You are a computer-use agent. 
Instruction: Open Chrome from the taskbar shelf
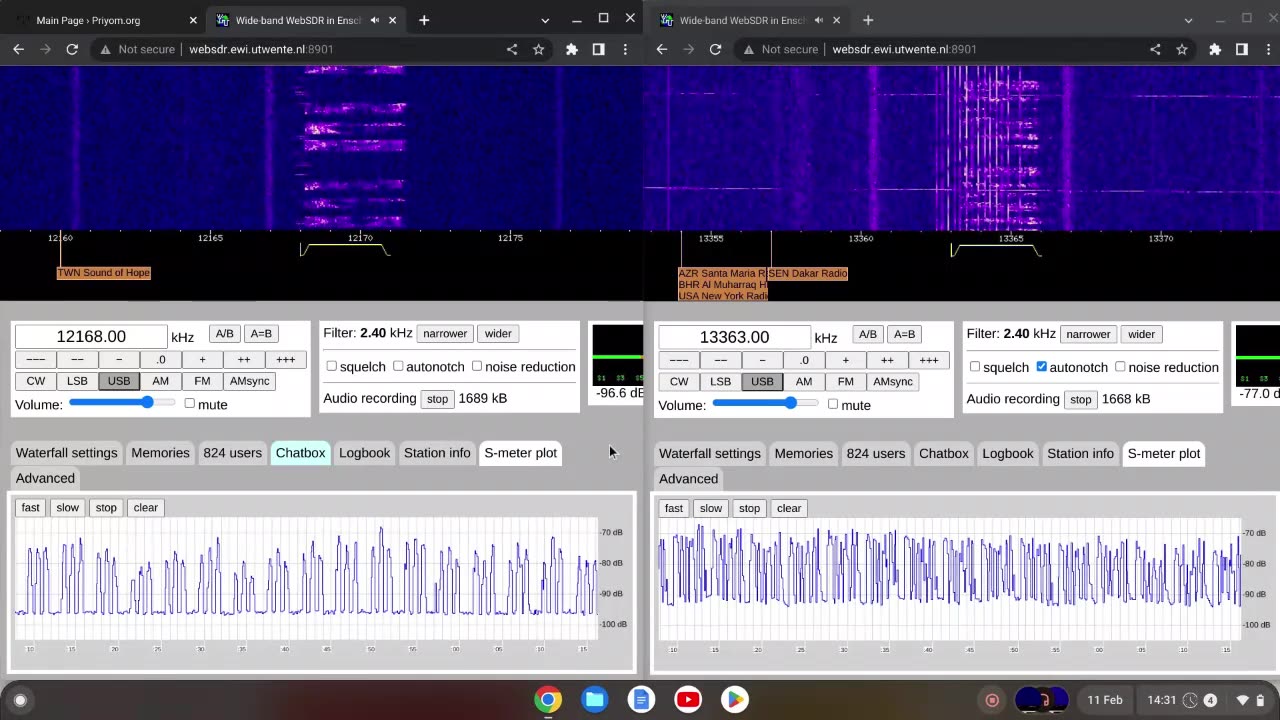point(547,699)
